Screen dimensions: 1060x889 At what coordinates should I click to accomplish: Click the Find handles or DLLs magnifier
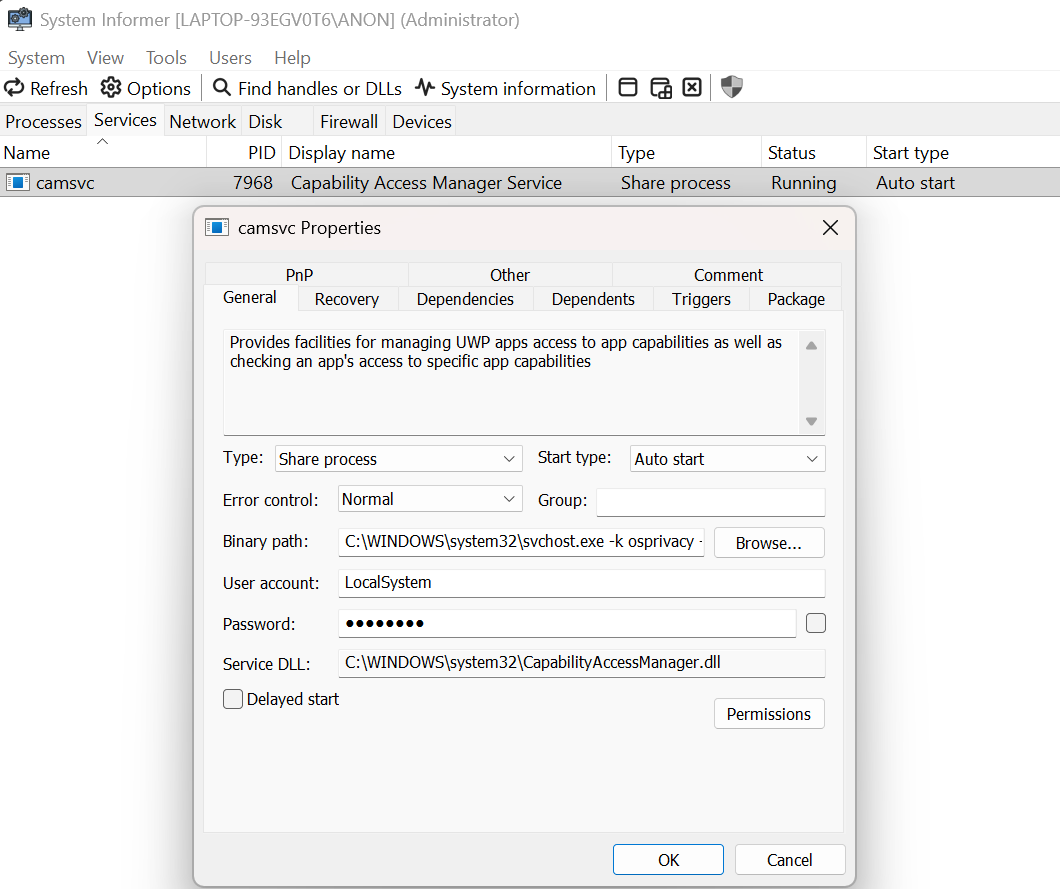pos(222,88)
